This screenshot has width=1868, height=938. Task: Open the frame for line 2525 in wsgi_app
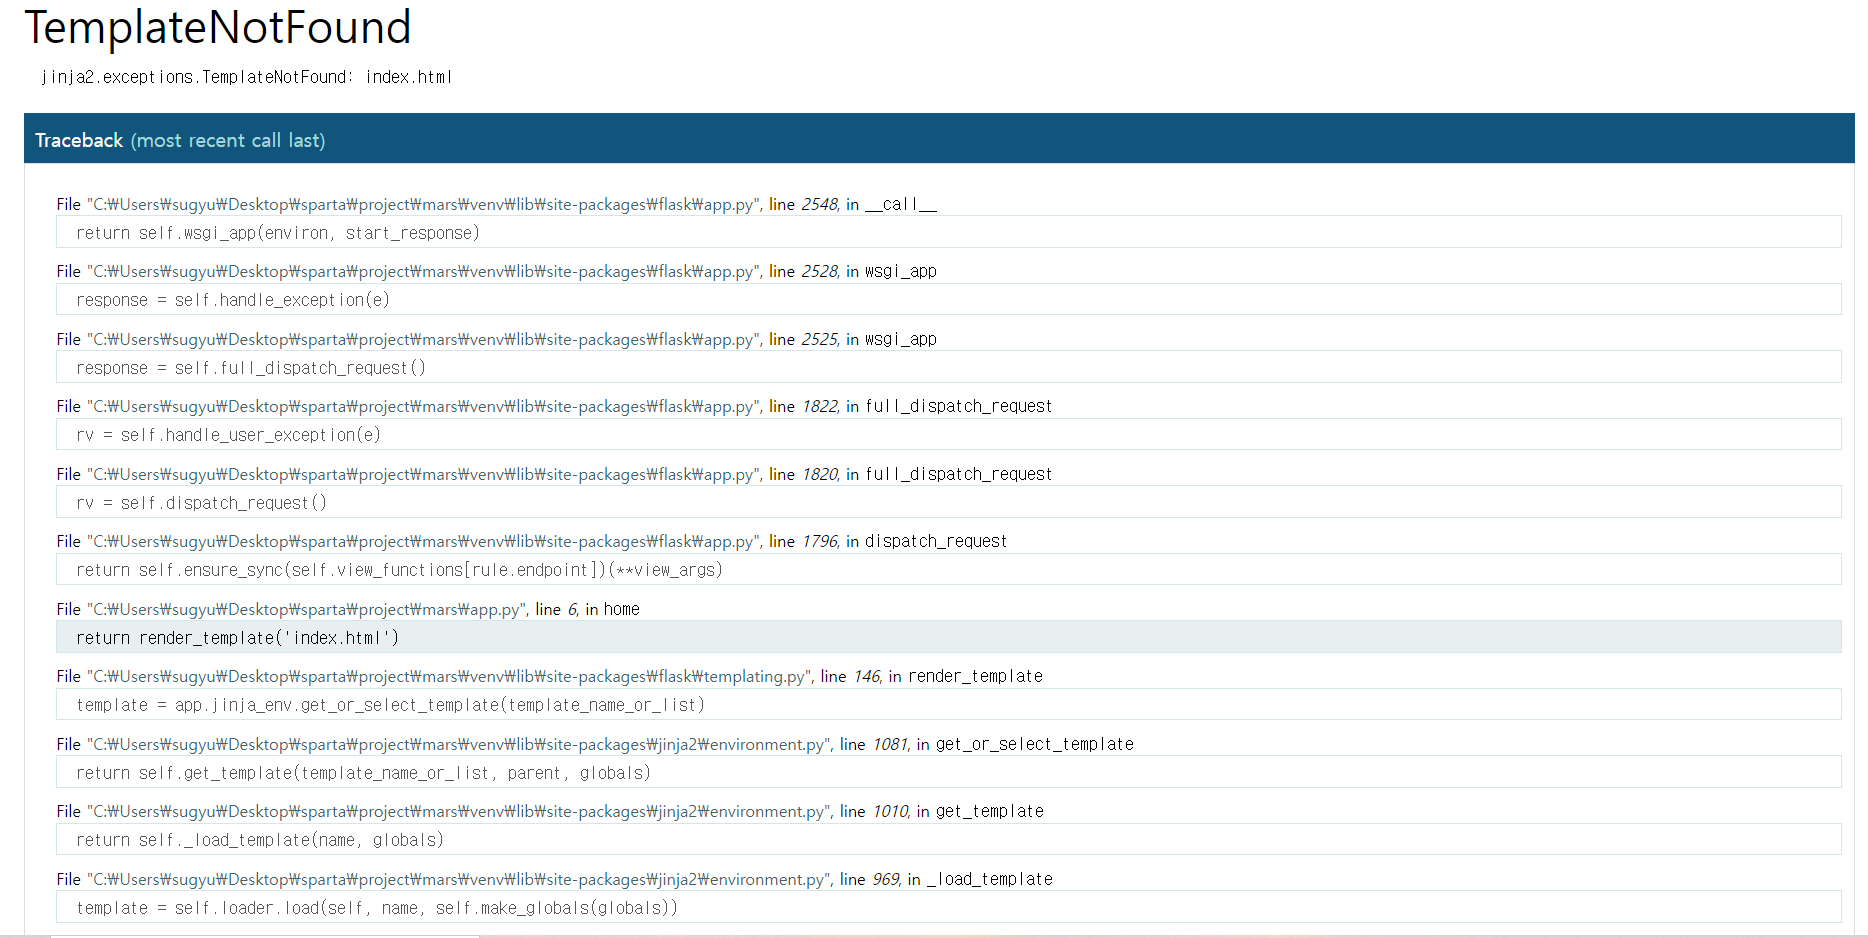(x=497, y=339)
